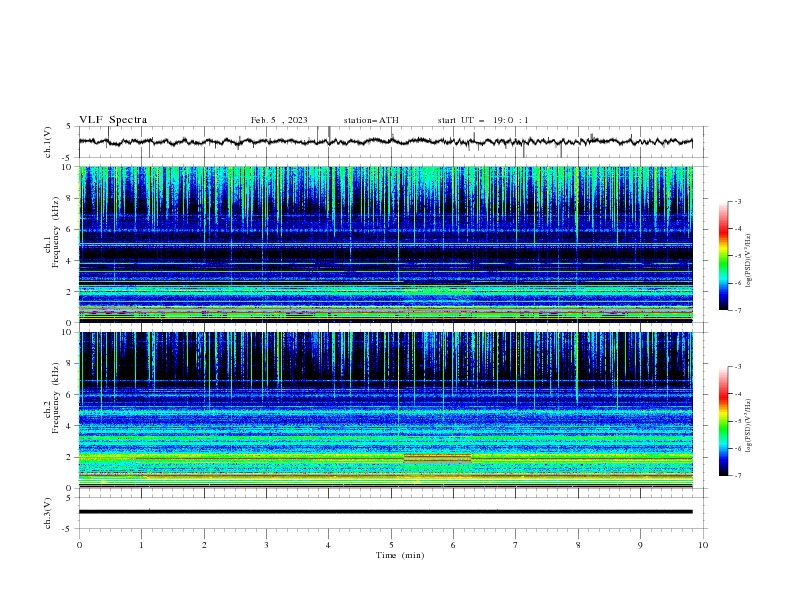
Task: Click the ch.1 "Frequency (kHz)" axis title
Action: point(55,232)
